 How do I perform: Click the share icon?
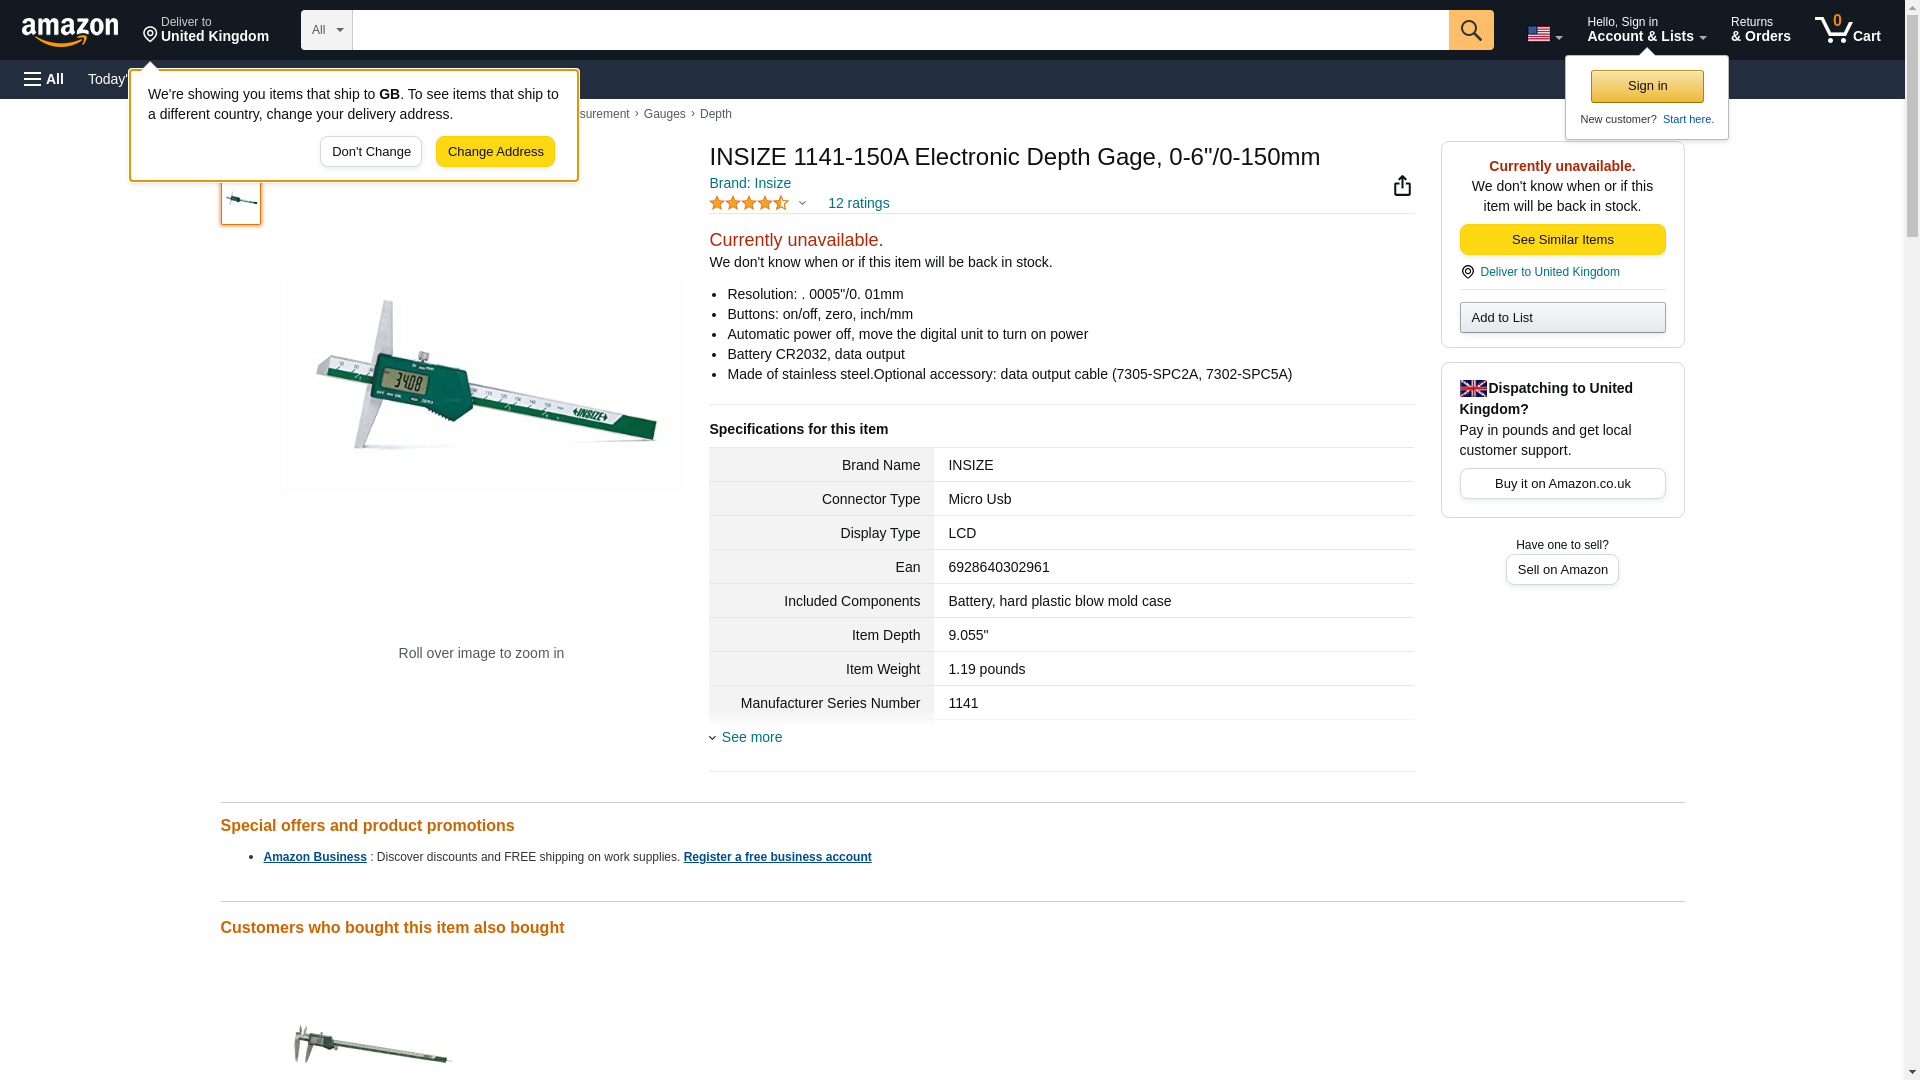click(x=1402, y=186)
